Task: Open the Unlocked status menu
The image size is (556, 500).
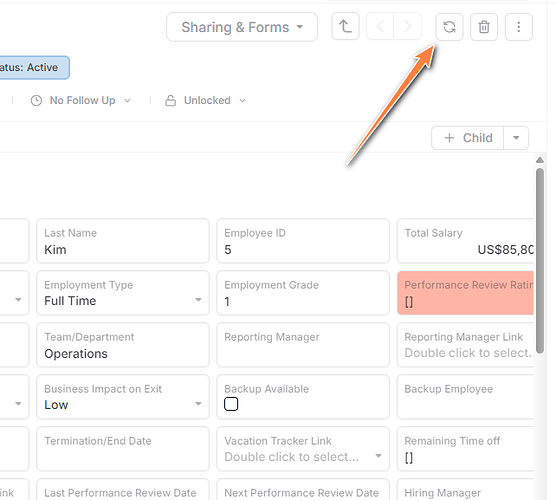Action: tap(205, 101)
